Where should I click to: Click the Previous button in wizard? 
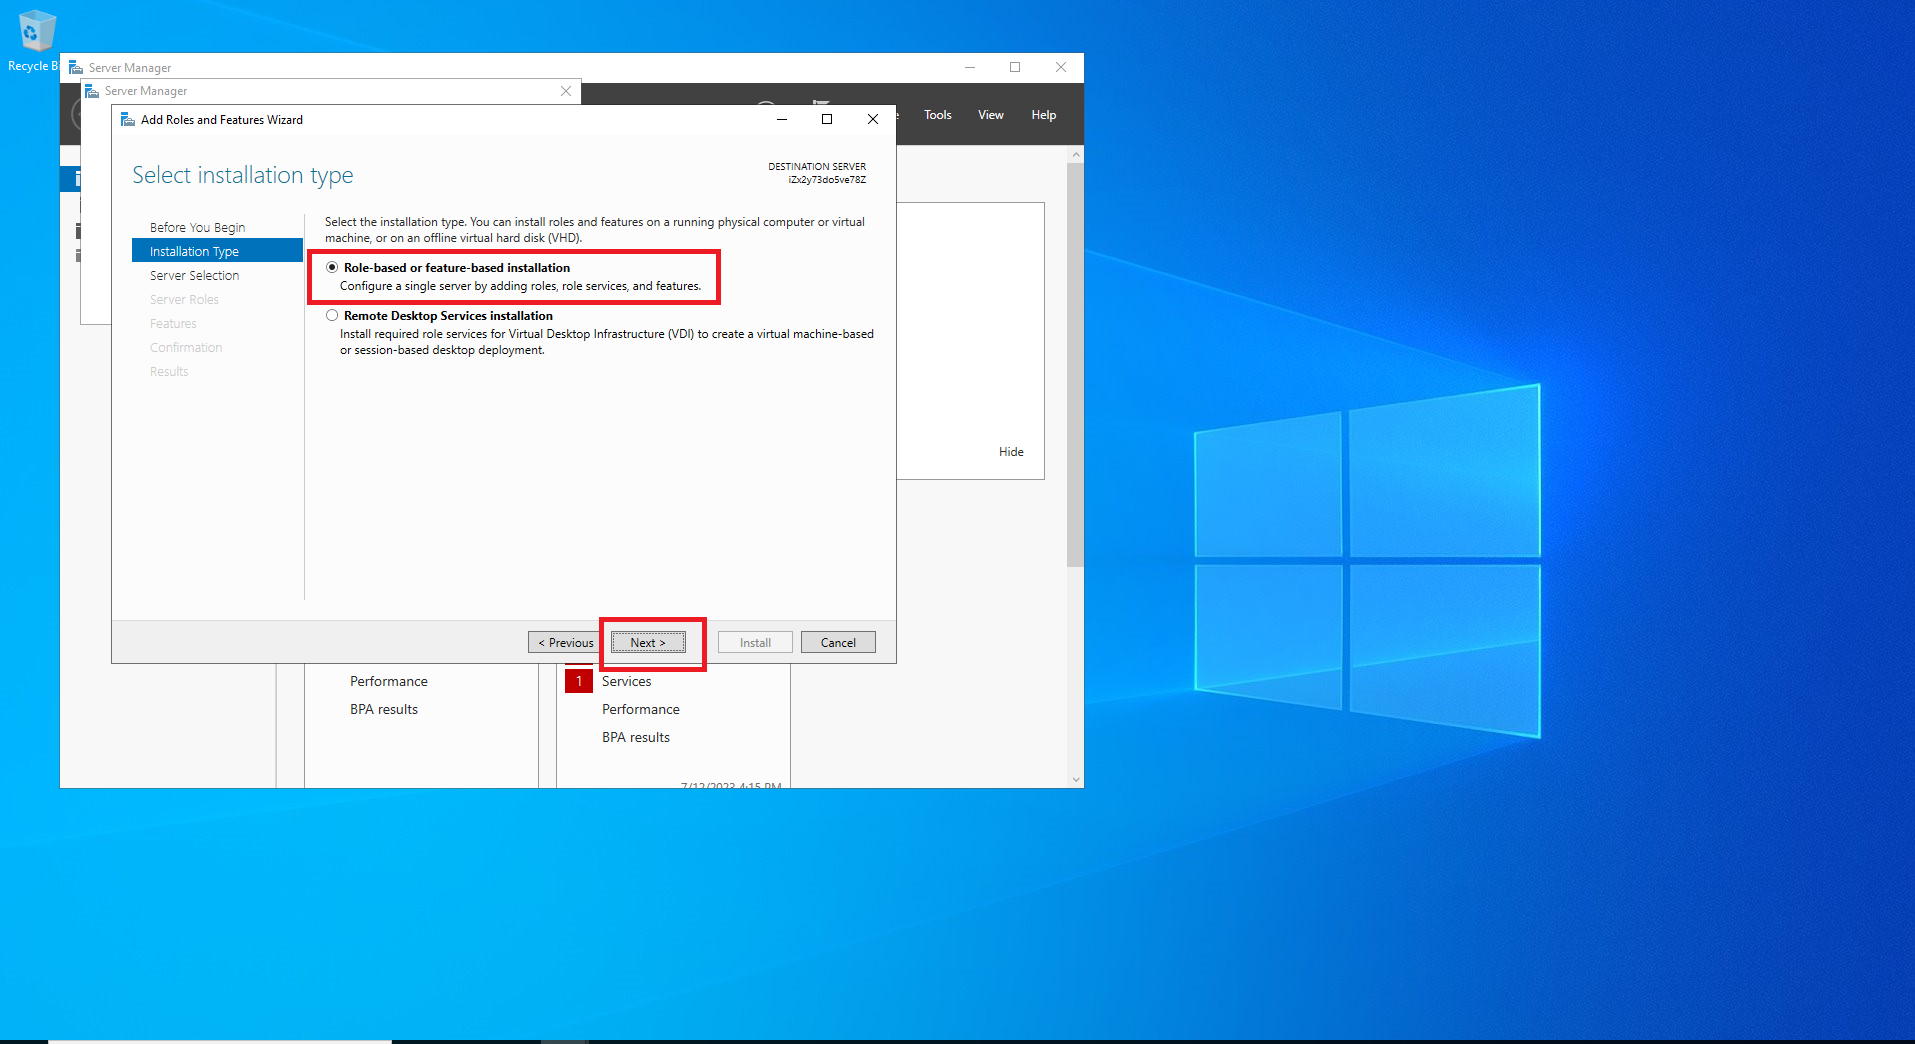tap(565, 642)
